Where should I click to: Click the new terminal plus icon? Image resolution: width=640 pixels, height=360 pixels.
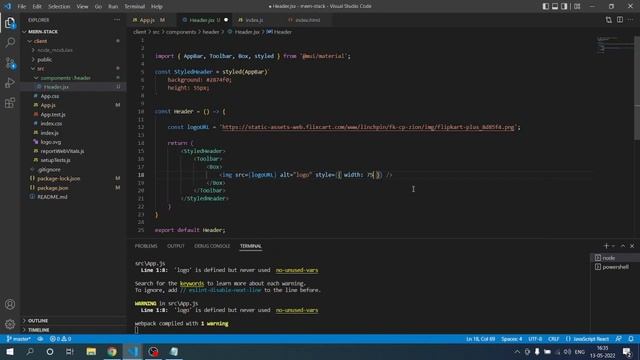(606, 246)
